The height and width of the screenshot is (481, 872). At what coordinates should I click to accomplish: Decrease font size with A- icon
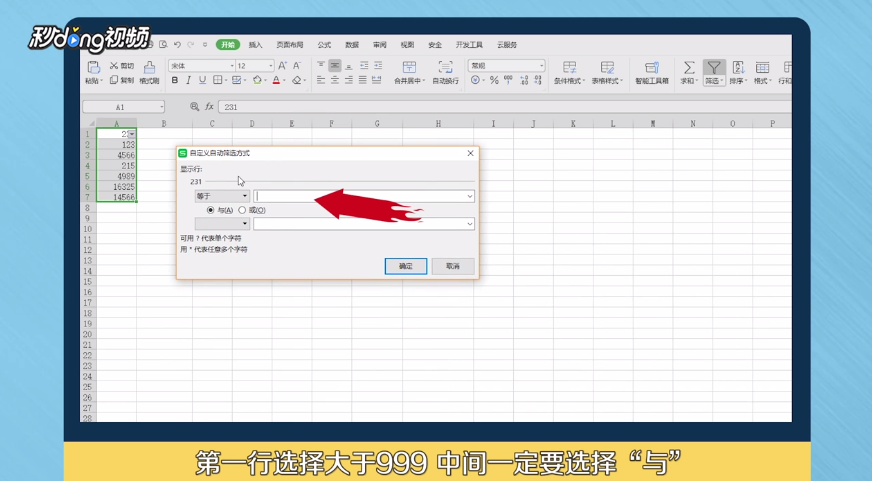[297, 66]
